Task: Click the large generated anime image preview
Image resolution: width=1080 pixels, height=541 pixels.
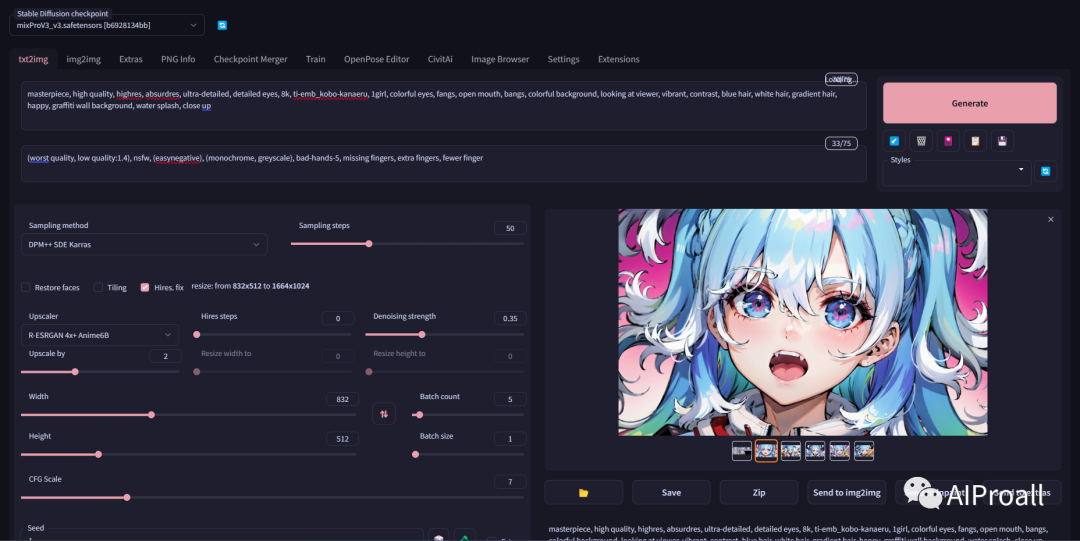Action: point(802,323)
